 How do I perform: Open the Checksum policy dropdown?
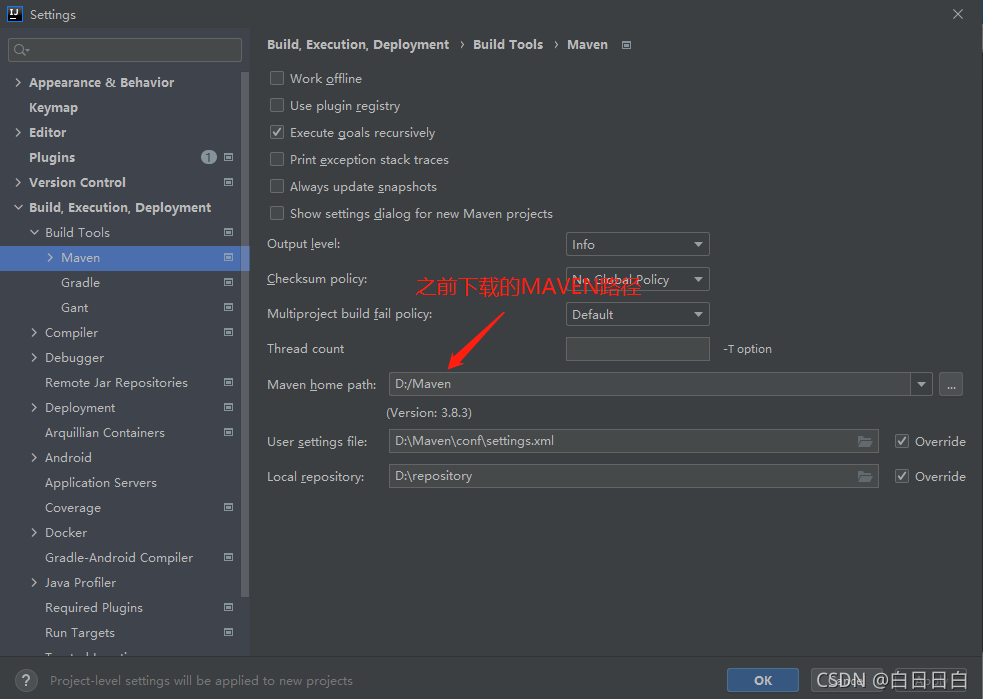[x=638, y=280]
